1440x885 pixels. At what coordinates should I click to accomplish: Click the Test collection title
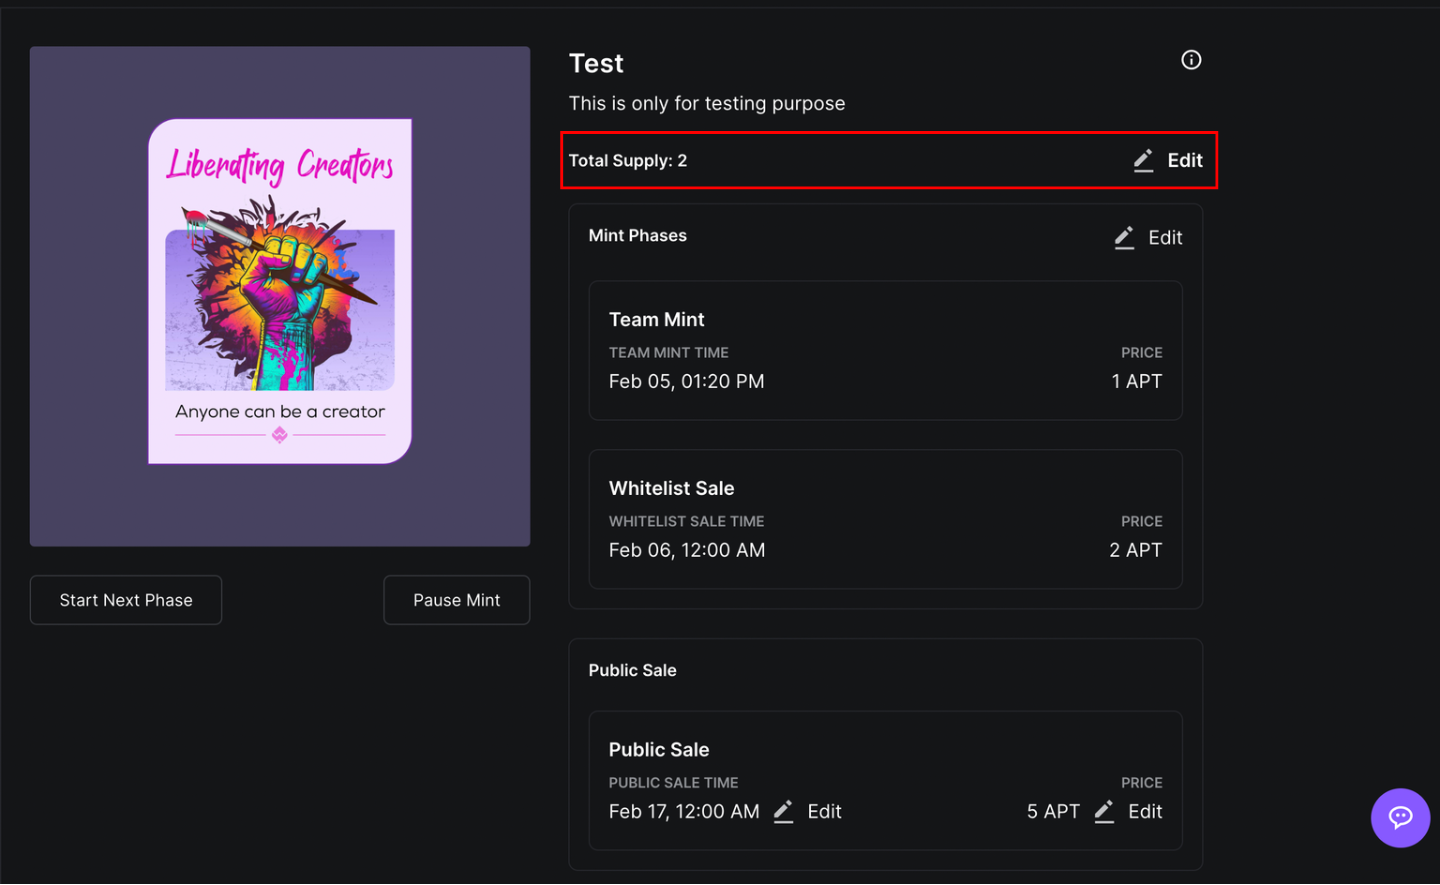pyautogui.click(x=596, y=64)
